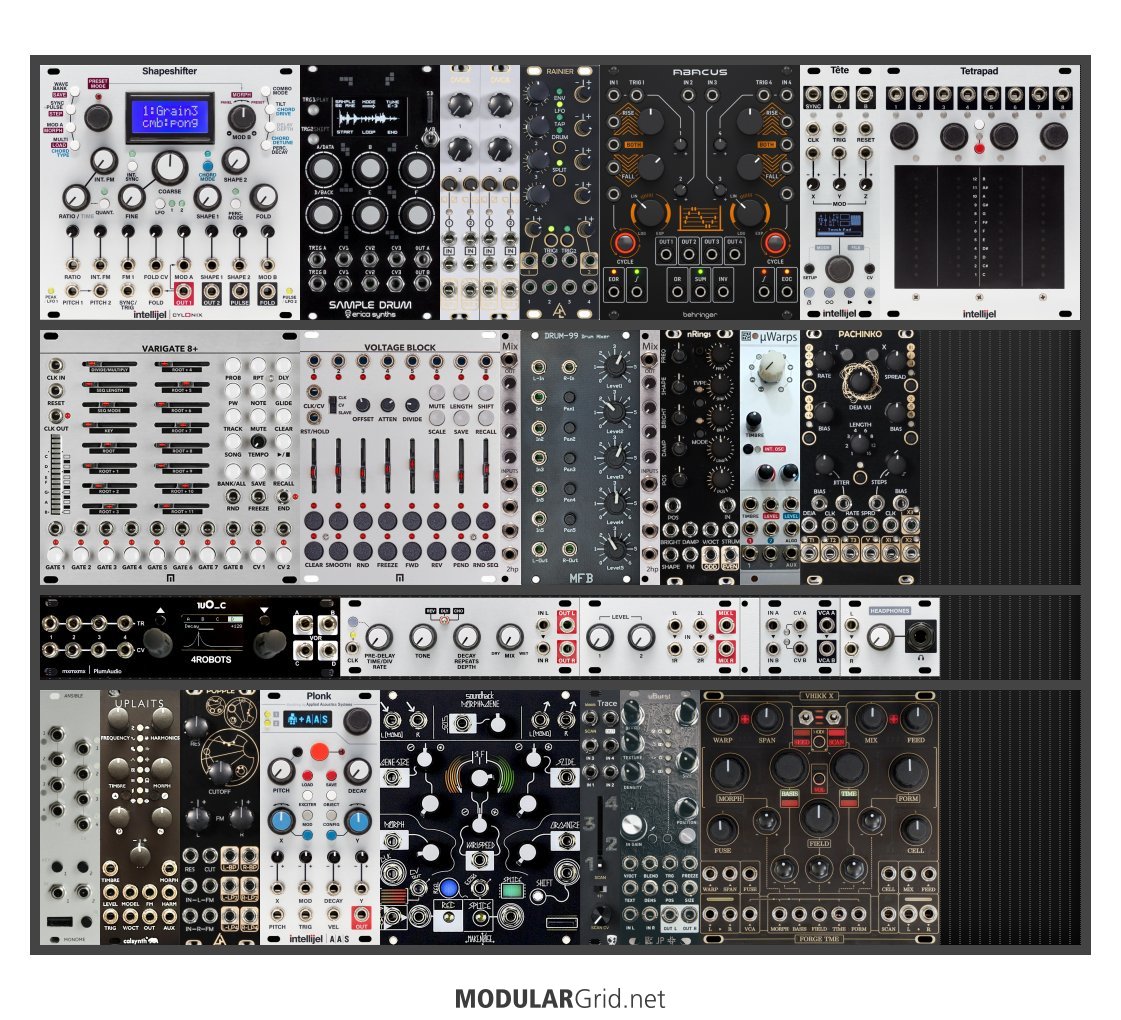Click the left red CYCLE button on Abacus
The width and height of the screenshot is (1121, 1020).
point(625,243)
